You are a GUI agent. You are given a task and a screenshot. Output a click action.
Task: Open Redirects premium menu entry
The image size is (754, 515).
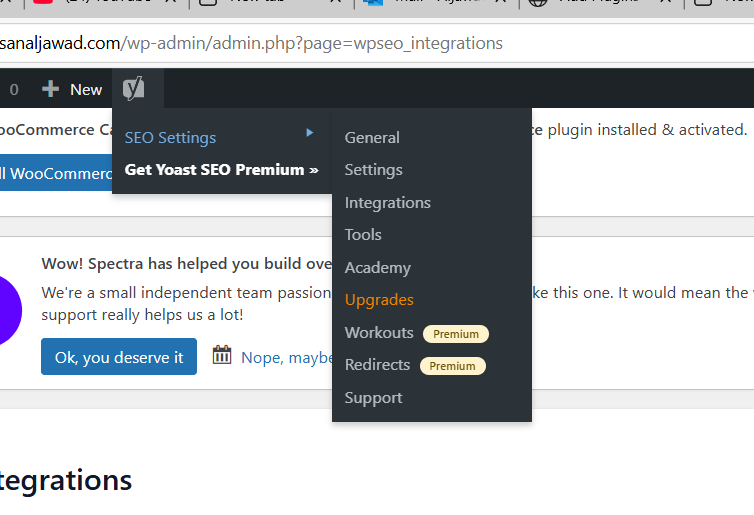point(377,365)
